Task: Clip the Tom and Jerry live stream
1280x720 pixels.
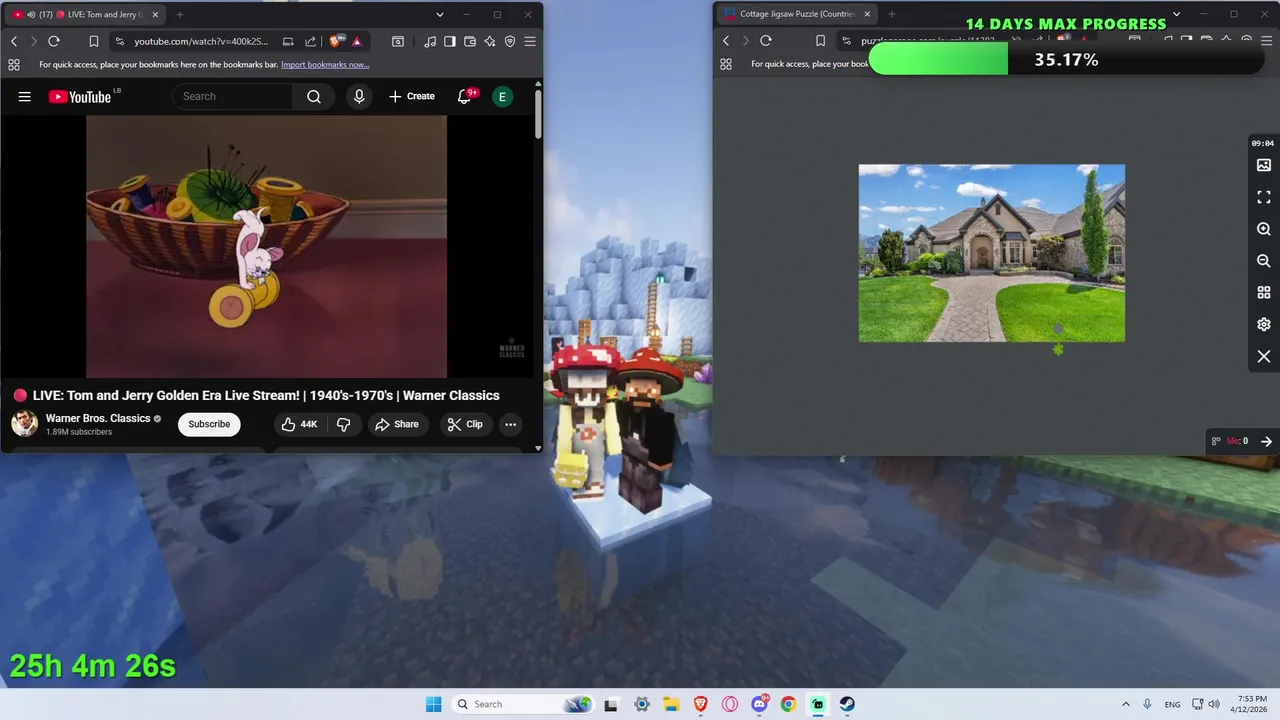Action: coord(465,424)
